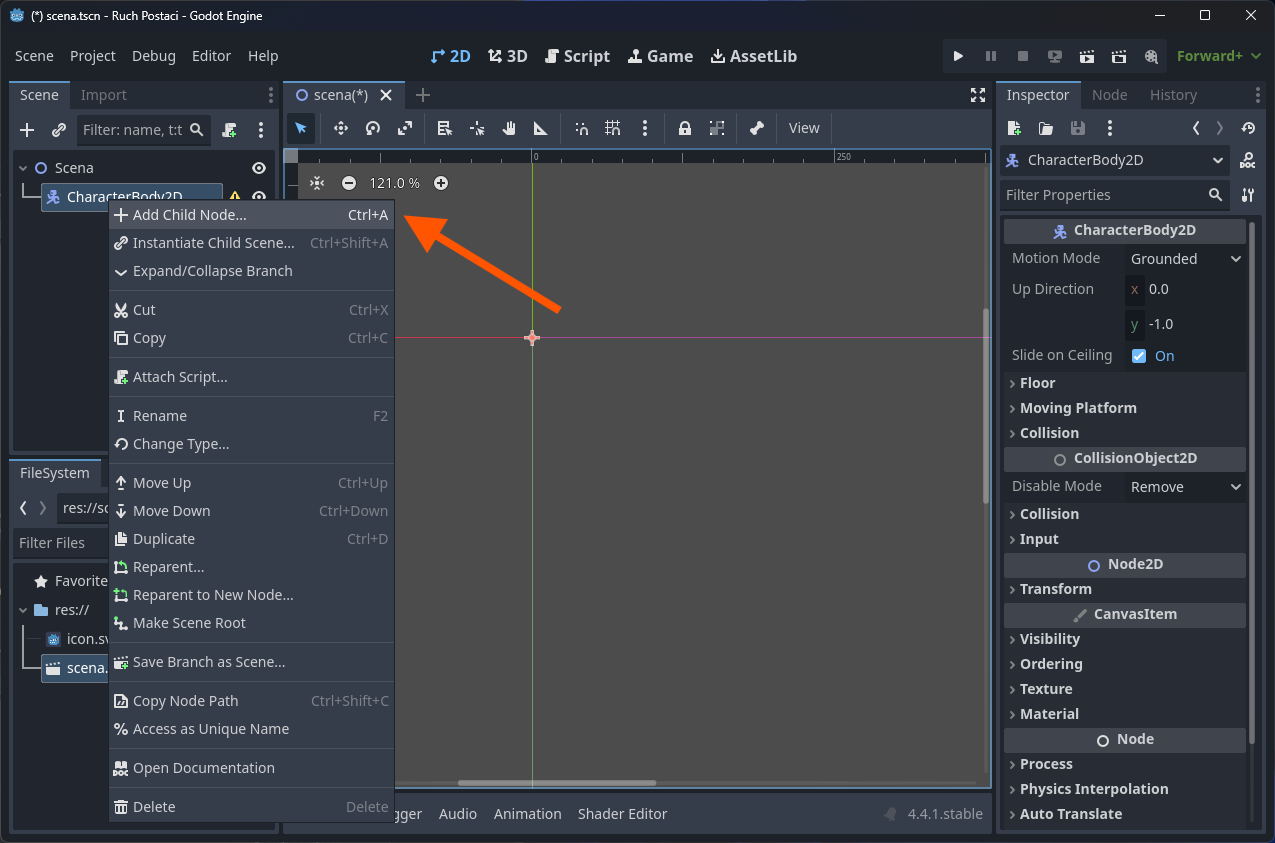Screen dimensions: 1275x843
Task: Click the node configuration warning icon
Action: tap(235, 197)
